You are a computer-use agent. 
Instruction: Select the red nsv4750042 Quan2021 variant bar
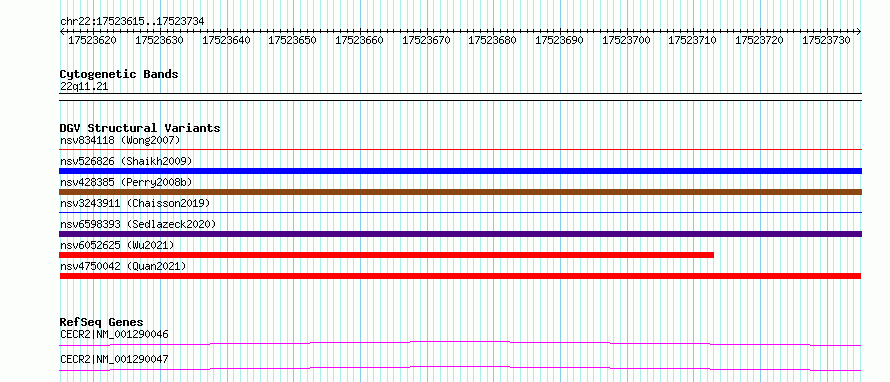(460, 276)
